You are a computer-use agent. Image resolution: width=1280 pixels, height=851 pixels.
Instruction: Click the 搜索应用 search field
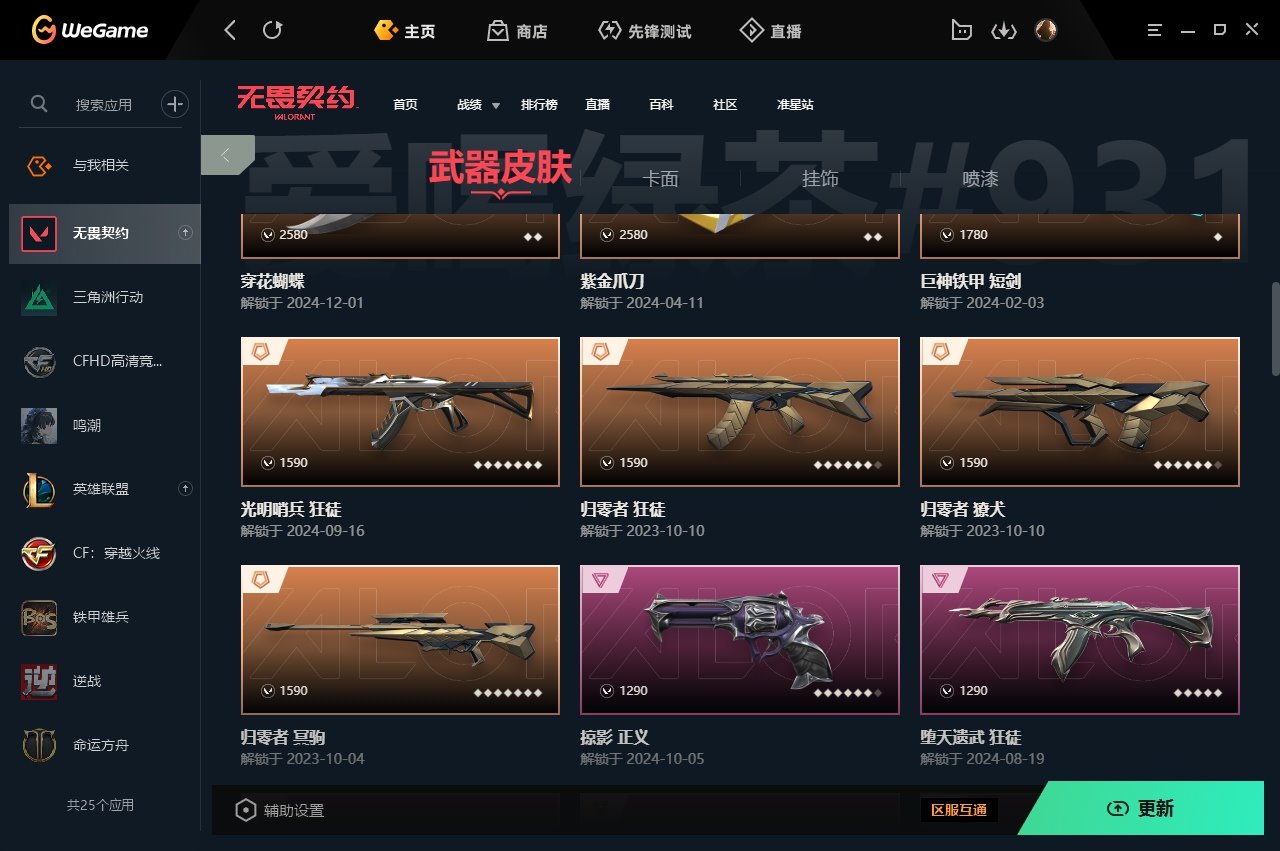point(103,104)
